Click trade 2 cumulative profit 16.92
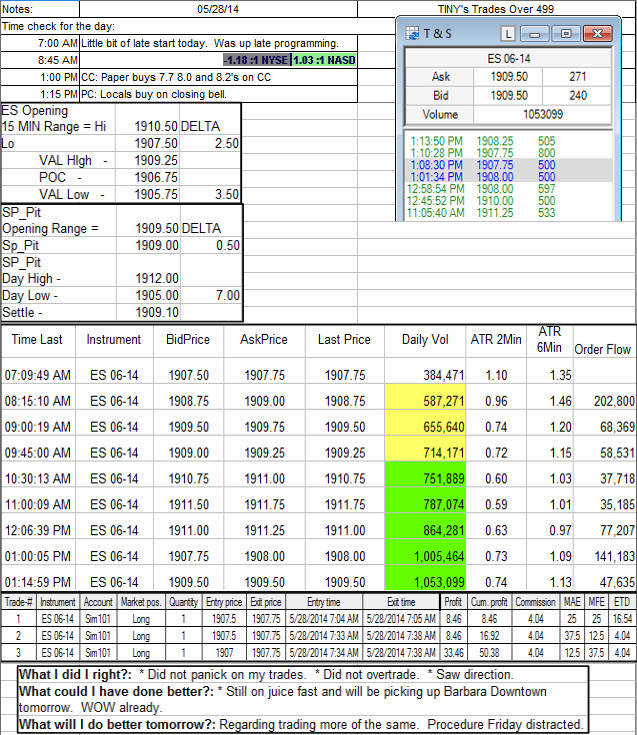637x735 pixels. point(489,636)
